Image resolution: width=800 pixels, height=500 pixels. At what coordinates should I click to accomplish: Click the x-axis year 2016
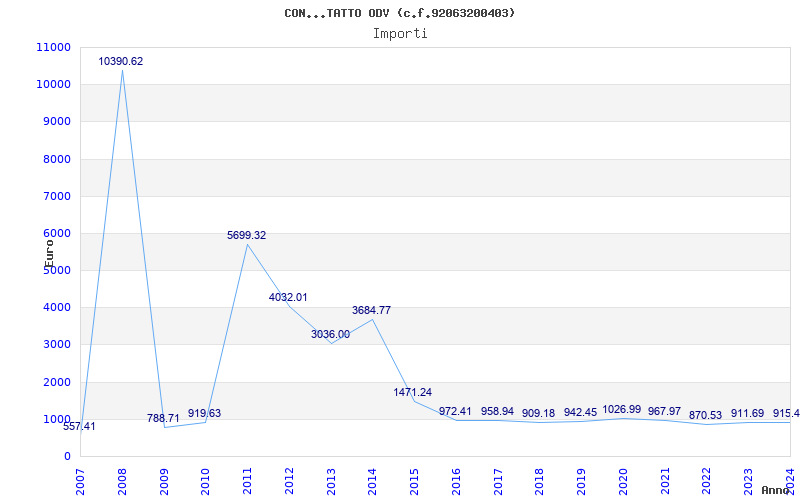[x=456, y=482]
